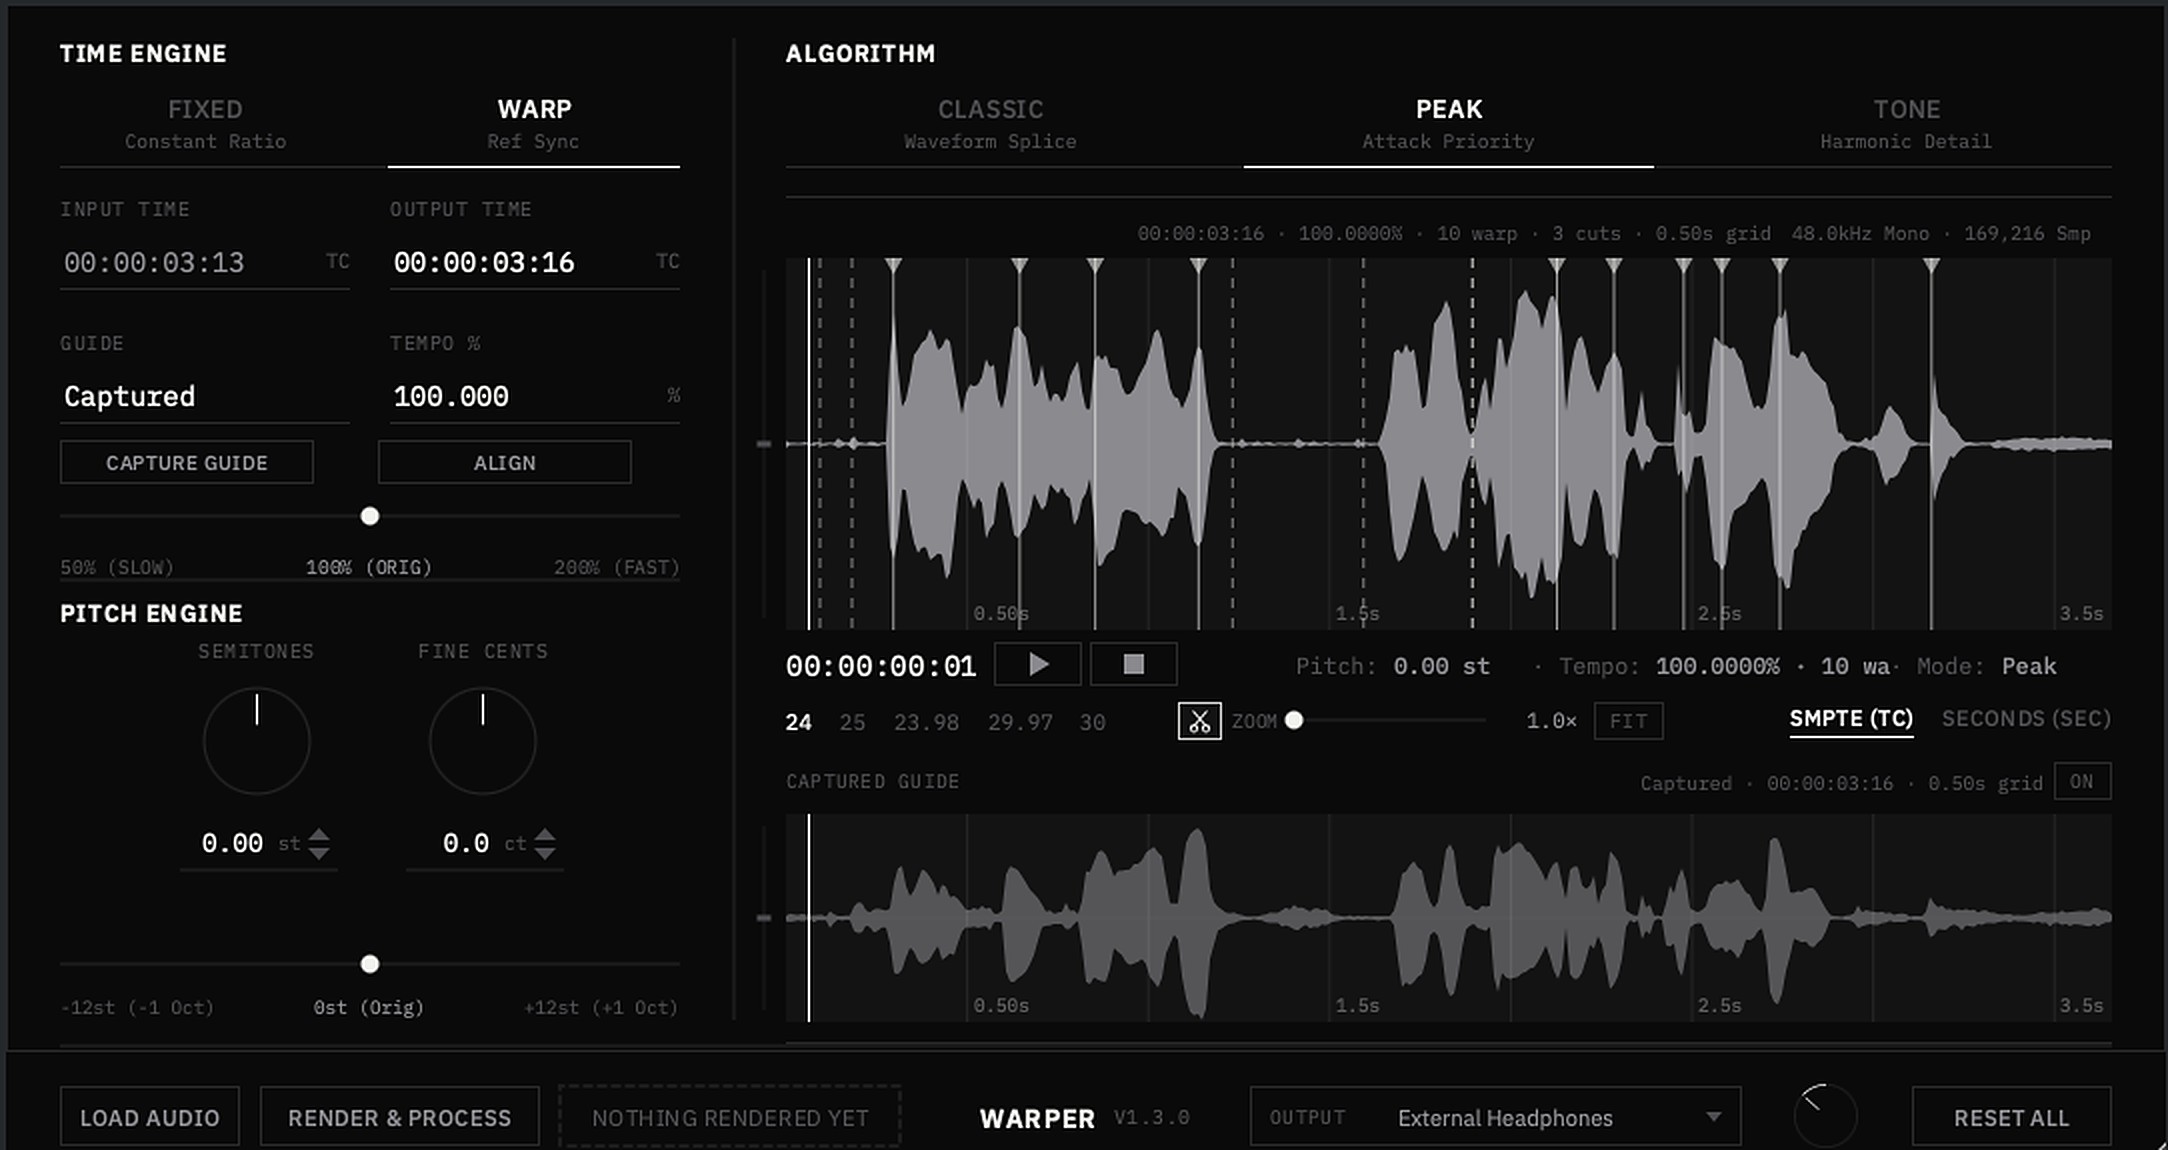Click the 50% (SLOW) tempo label

pos(117,568)
